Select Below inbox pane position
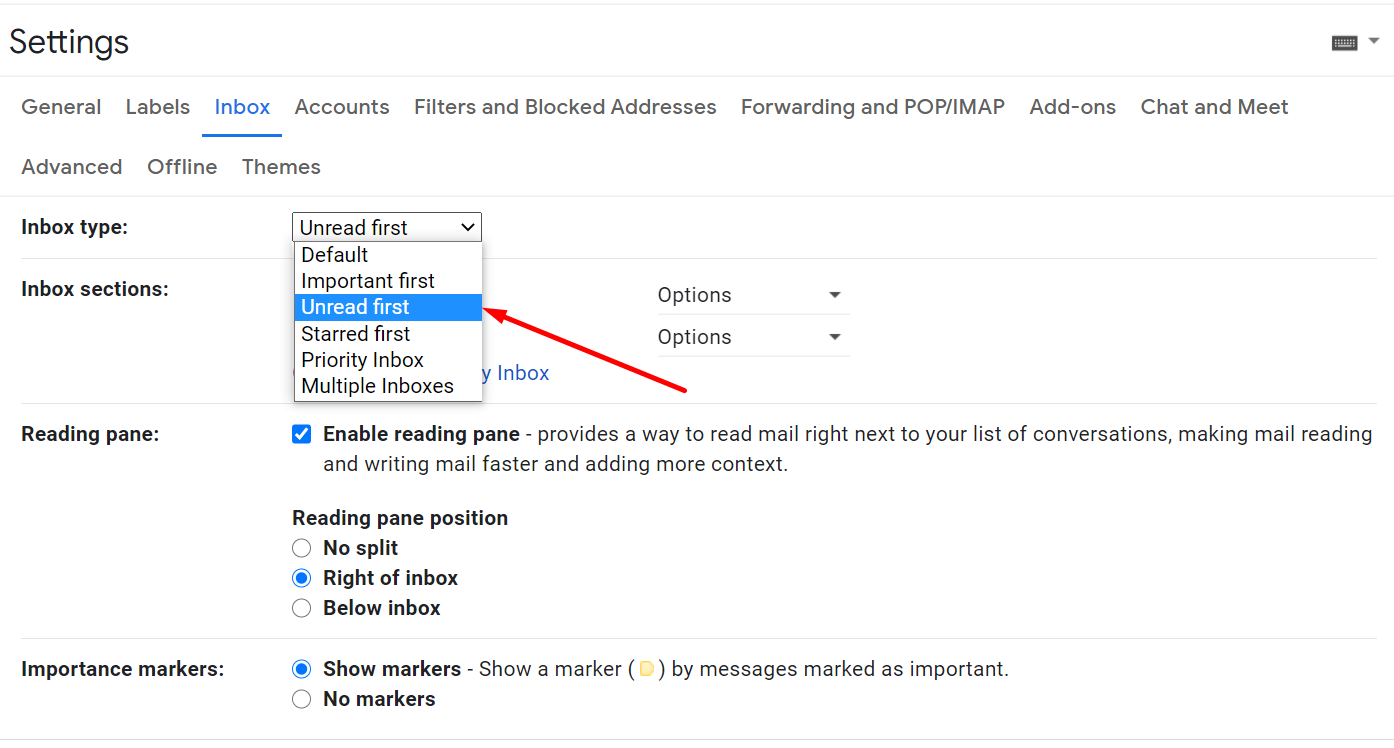 301,608
